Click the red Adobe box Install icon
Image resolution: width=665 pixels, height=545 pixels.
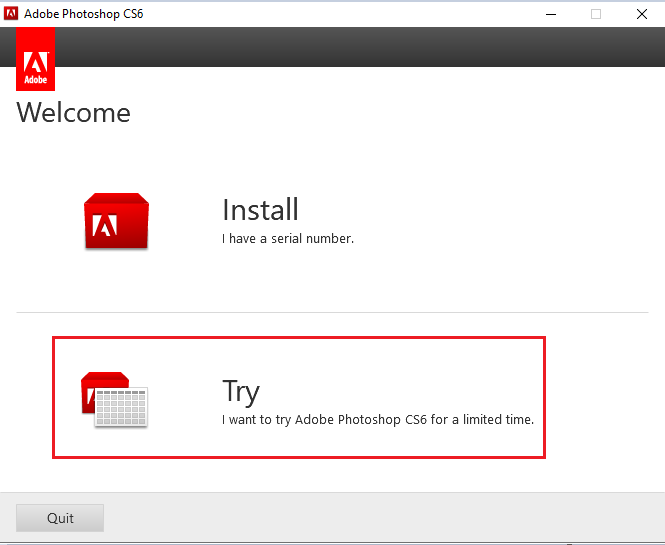pos(116,221)
